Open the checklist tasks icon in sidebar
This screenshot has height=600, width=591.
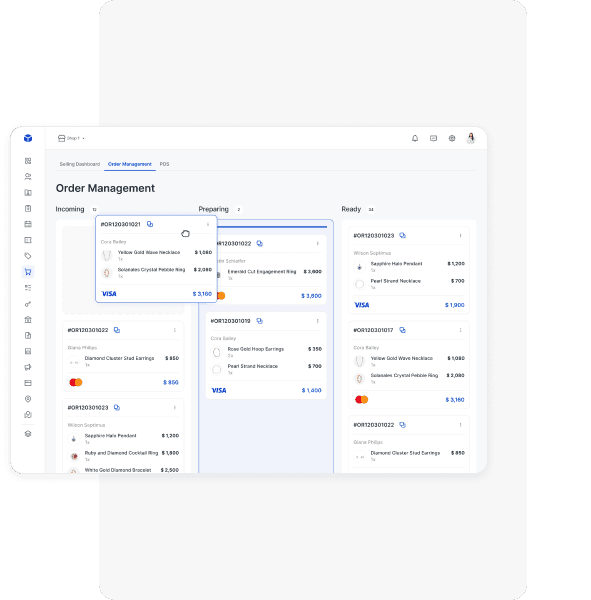[x=28, y=288]
